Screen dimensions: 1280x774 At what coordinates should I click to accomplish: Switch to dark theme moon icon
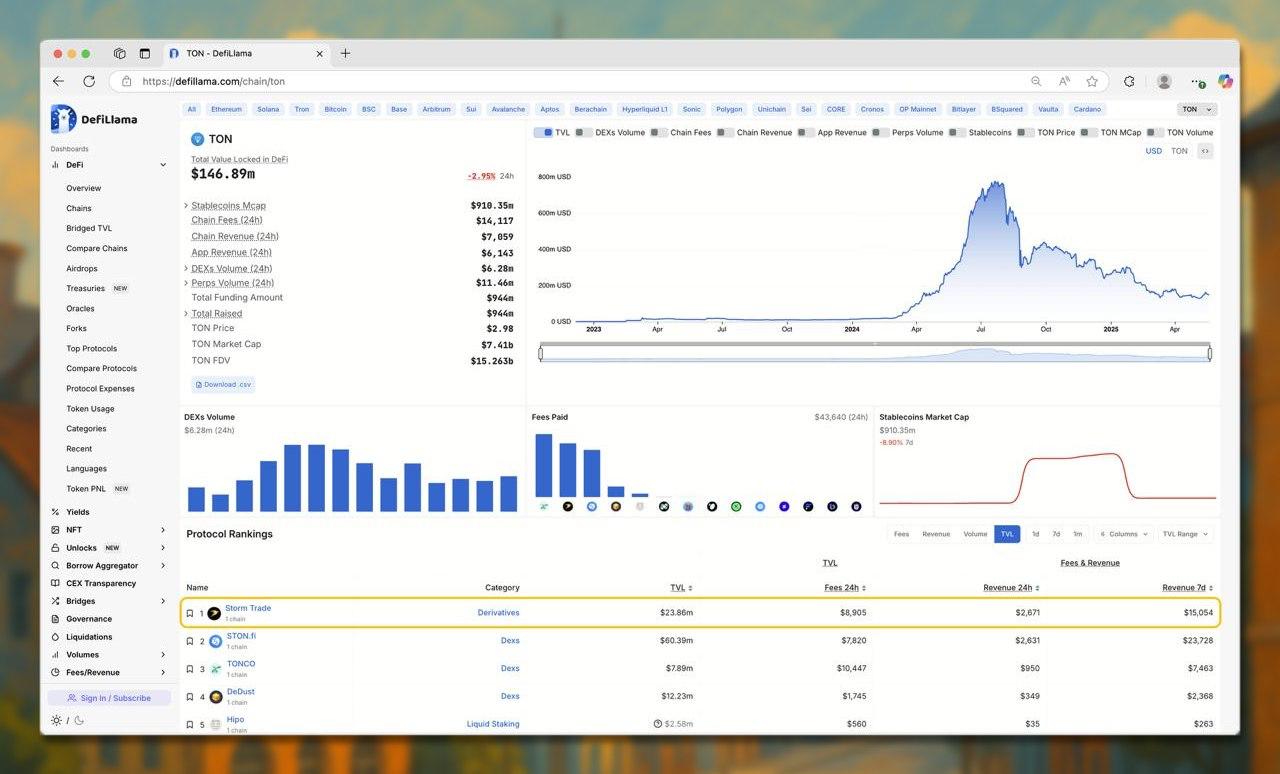(x=79, y=720)
